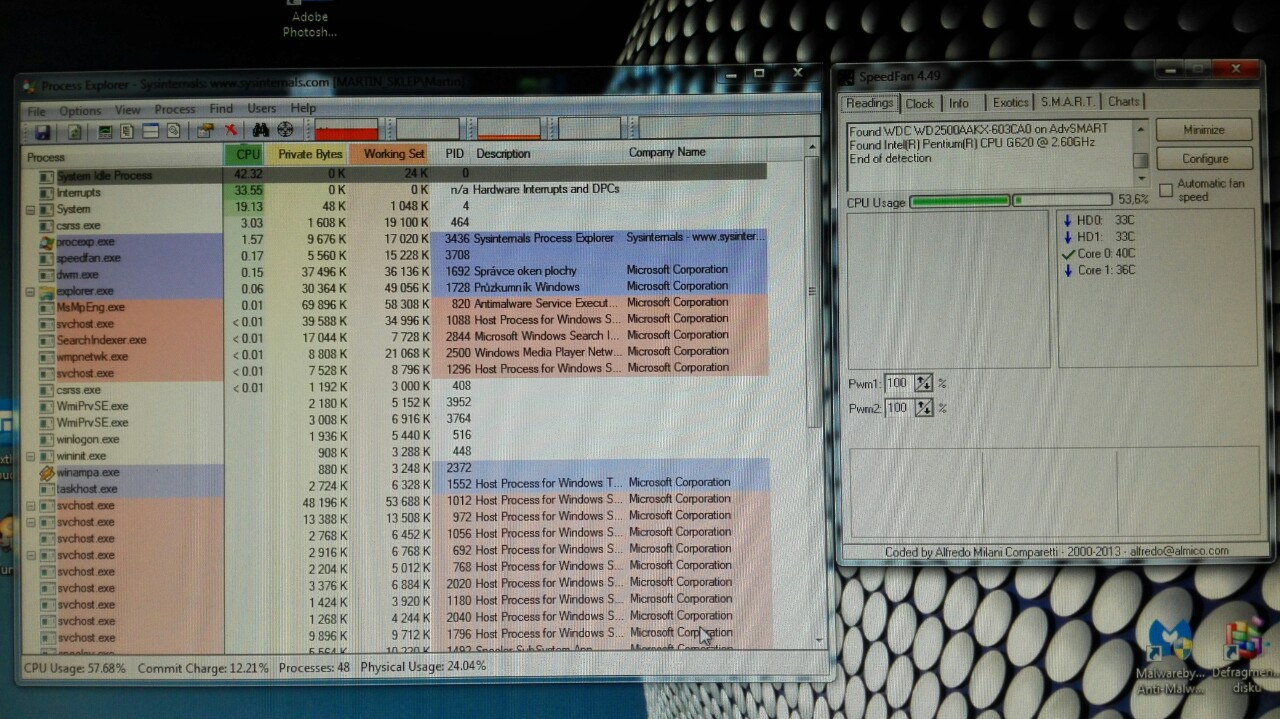
Task: Click the Malwarebytes Anti-Malware desktop icon
Action: (x=1170, y=655)
